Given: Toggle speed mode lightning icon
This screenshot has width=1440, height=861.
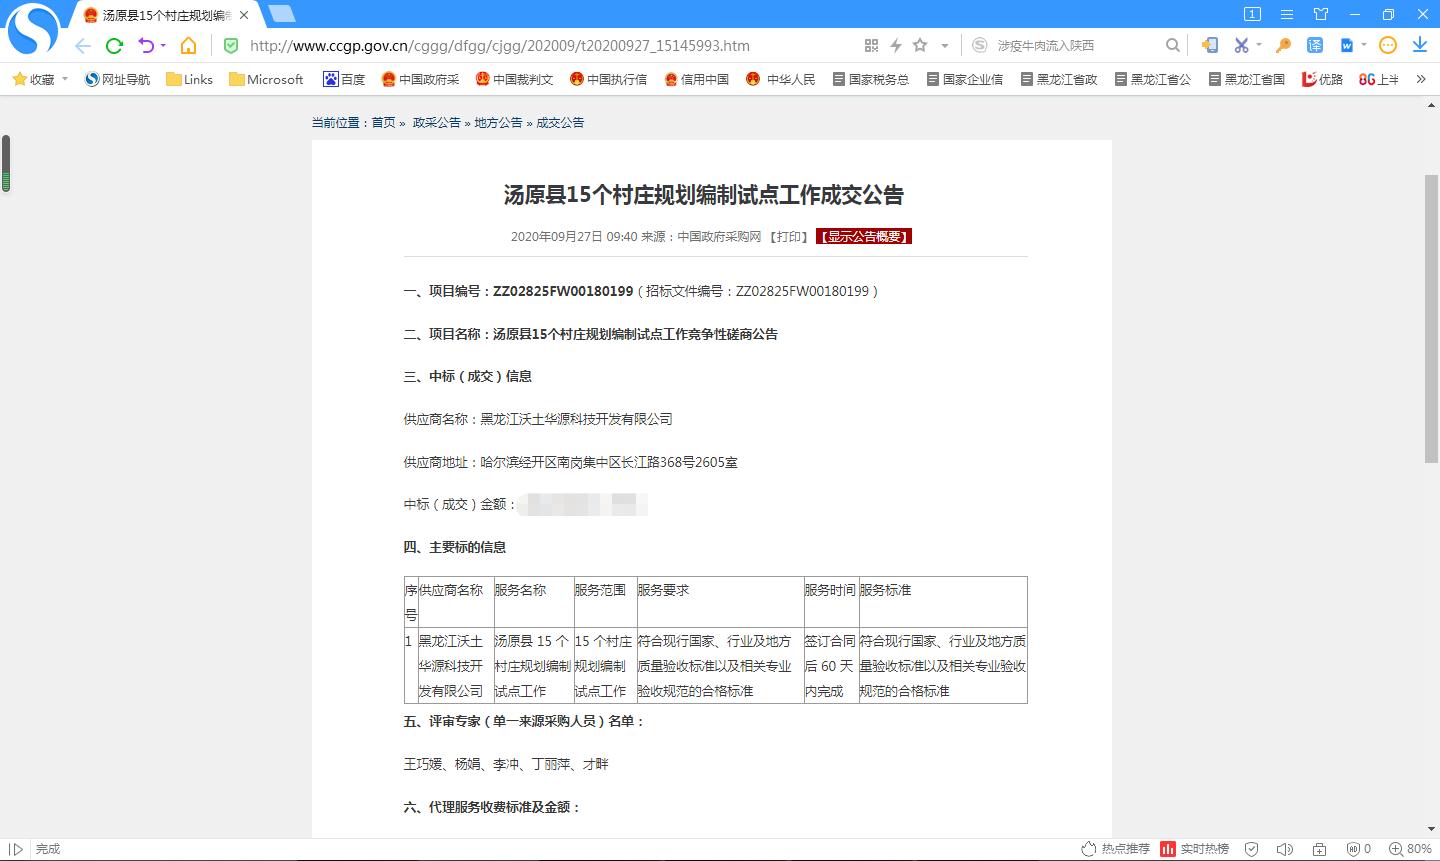Looking at the screenshot, I should pos(896,46).
